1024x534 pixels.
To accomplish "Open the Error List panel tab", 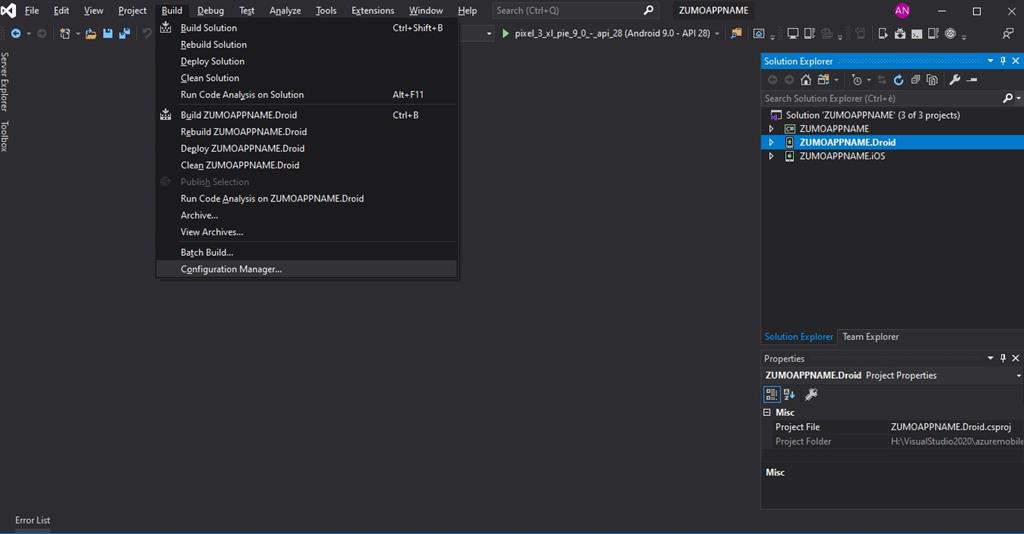I will [33, 520].
